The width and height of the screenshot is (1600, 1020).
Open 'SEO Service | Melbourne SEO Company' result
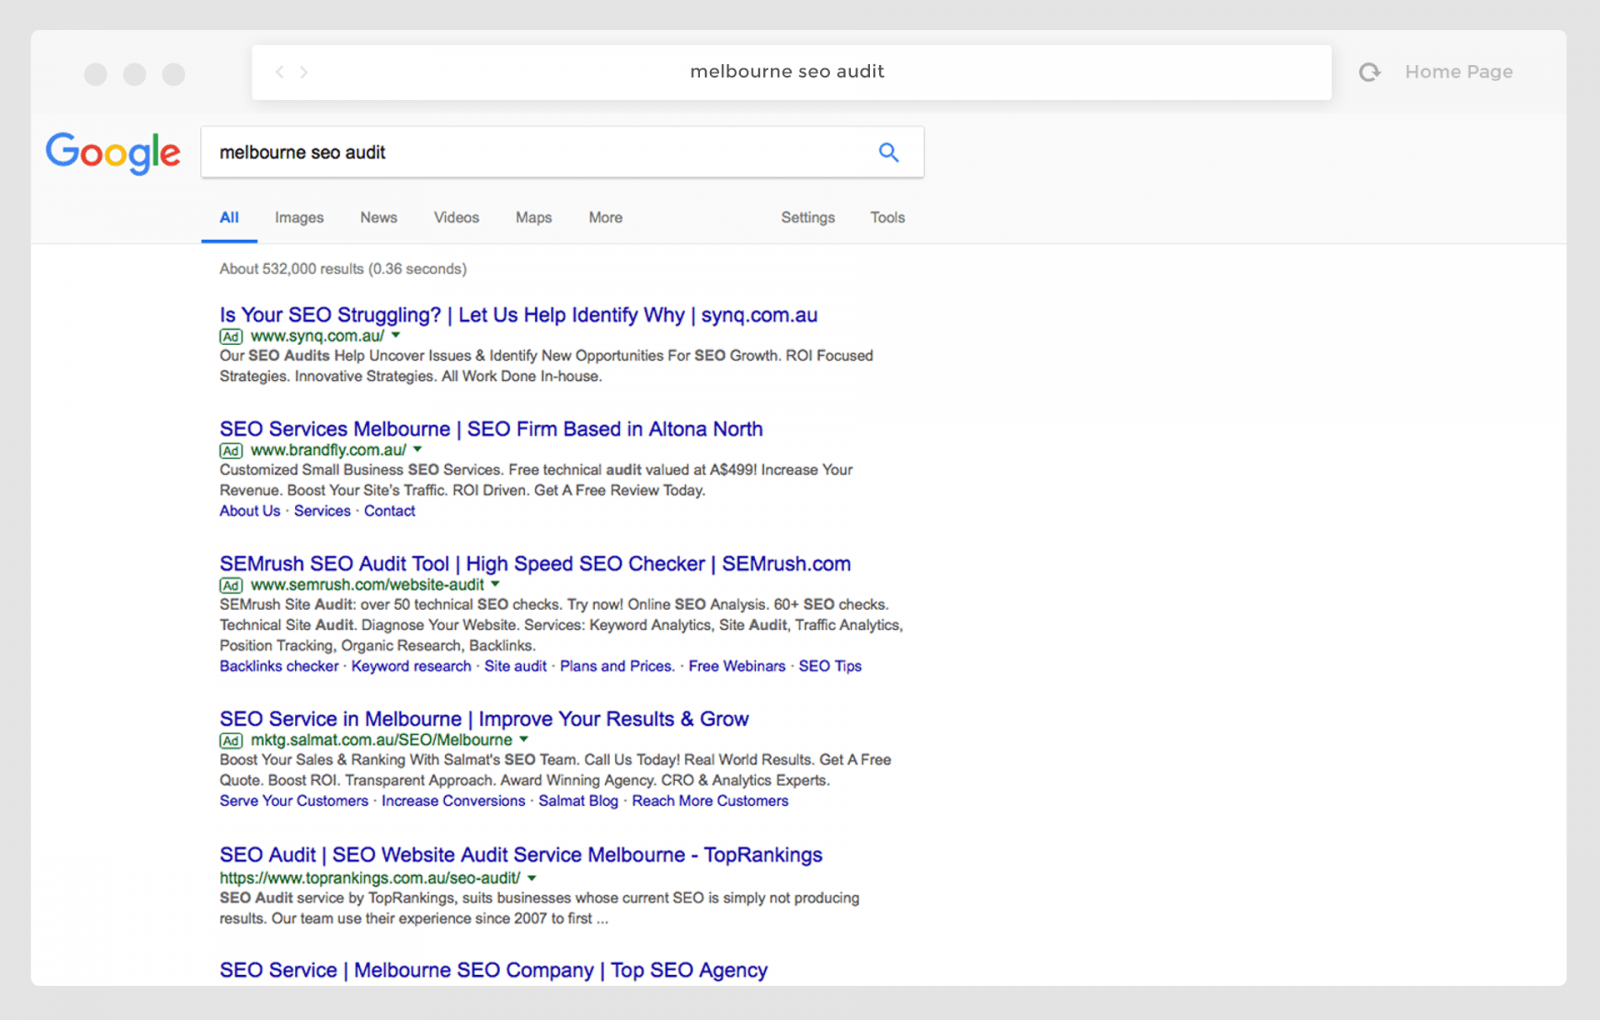click(494, 970)
